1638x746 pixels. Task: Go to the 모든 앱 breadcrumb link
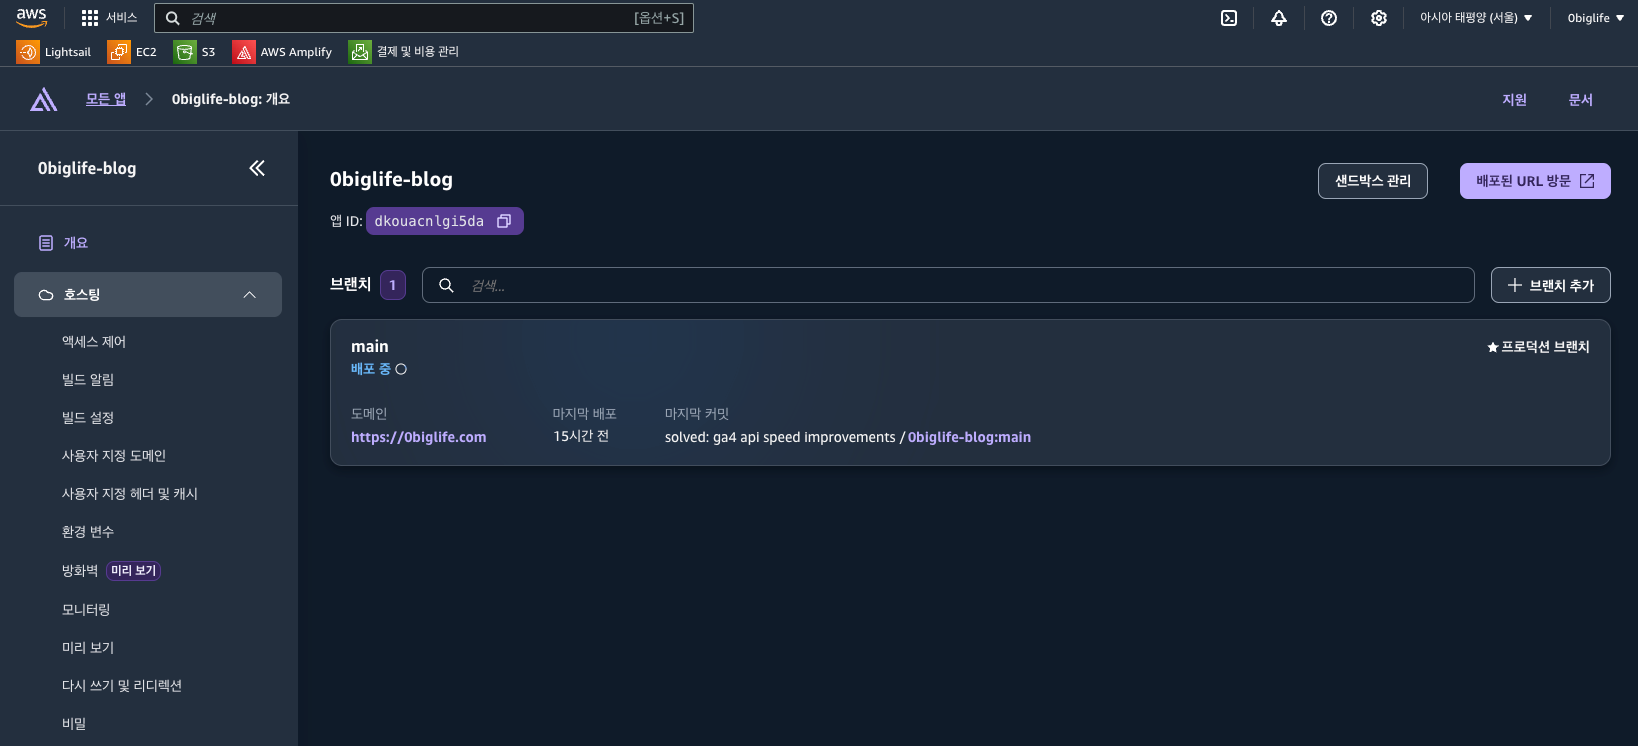[x=106, y=99]
